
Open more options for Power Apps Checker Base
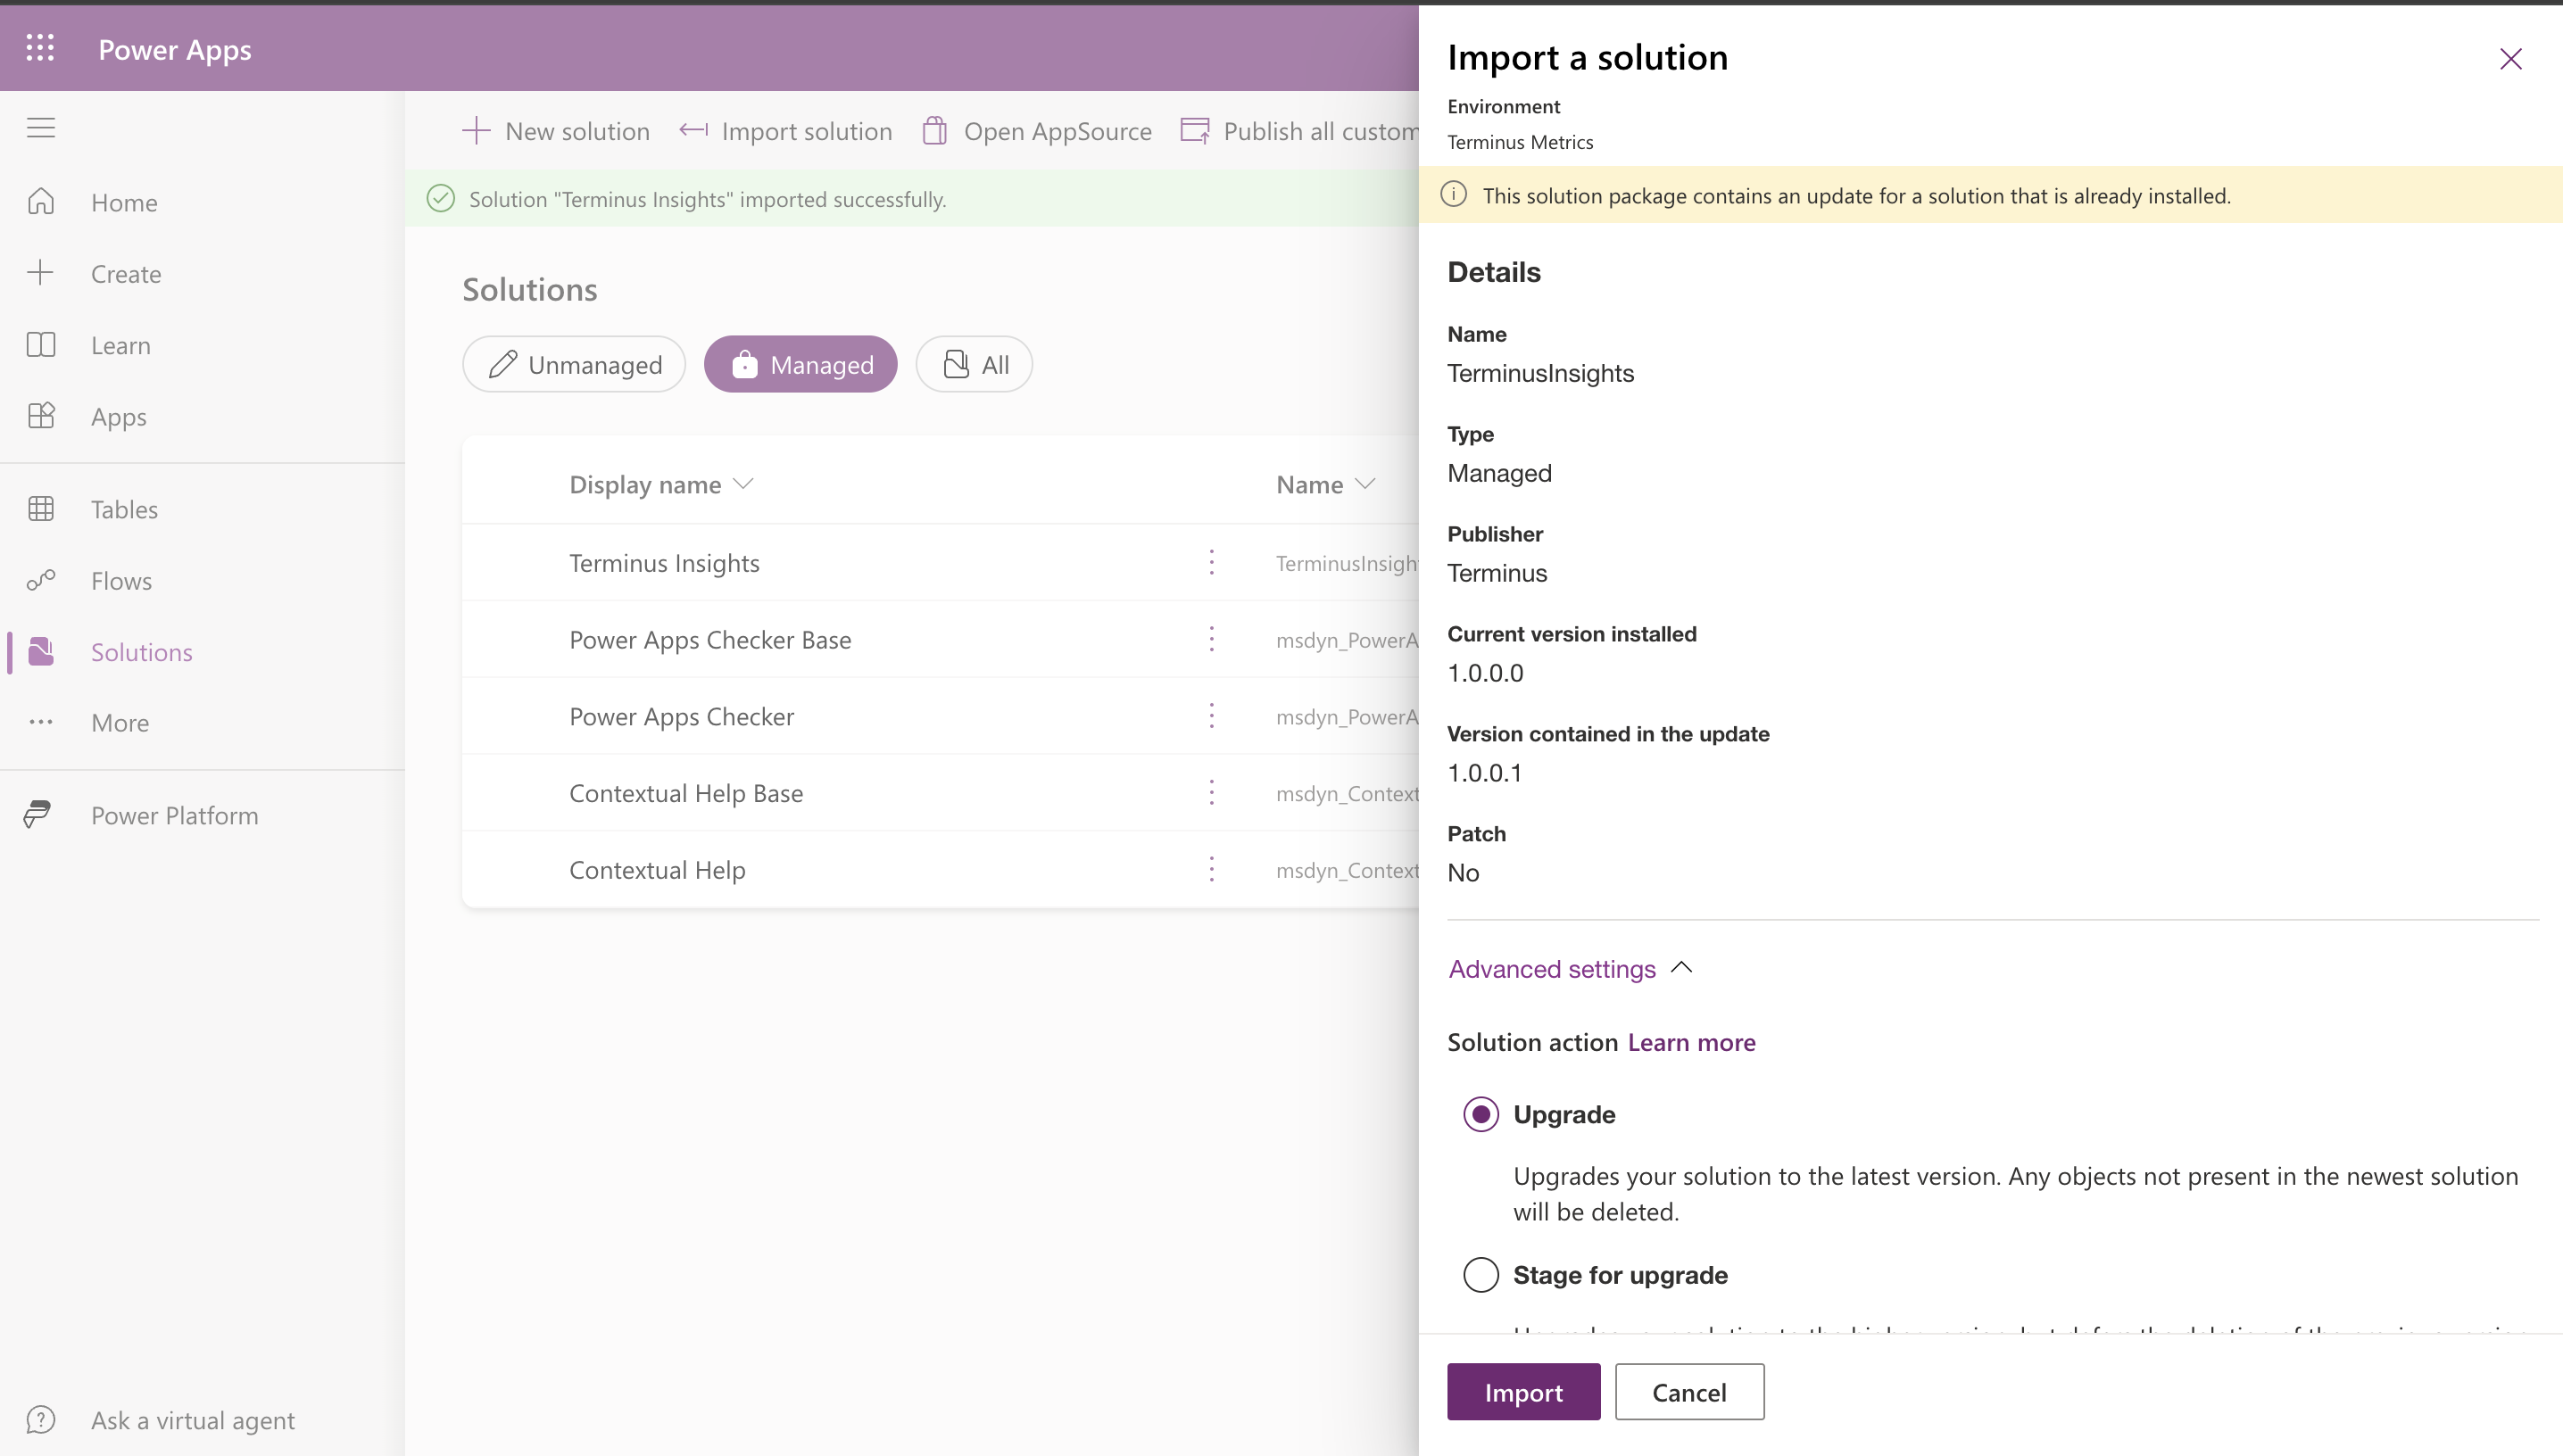point(1211,640)
